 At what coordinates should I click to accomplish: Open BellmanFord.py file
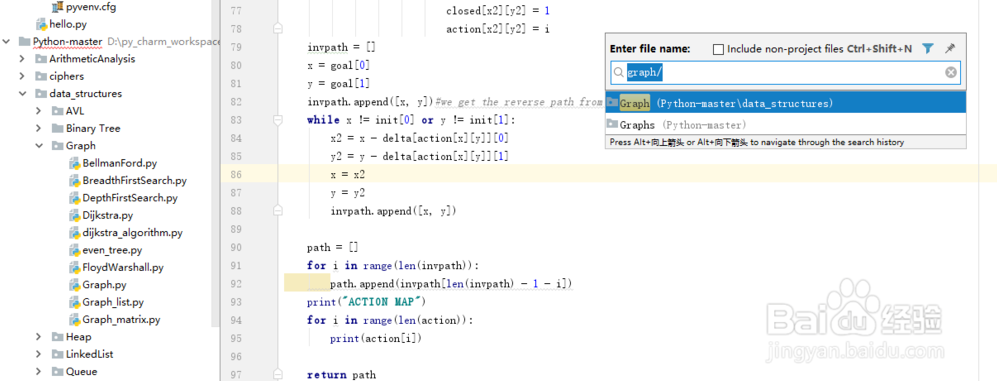(120, 163)
